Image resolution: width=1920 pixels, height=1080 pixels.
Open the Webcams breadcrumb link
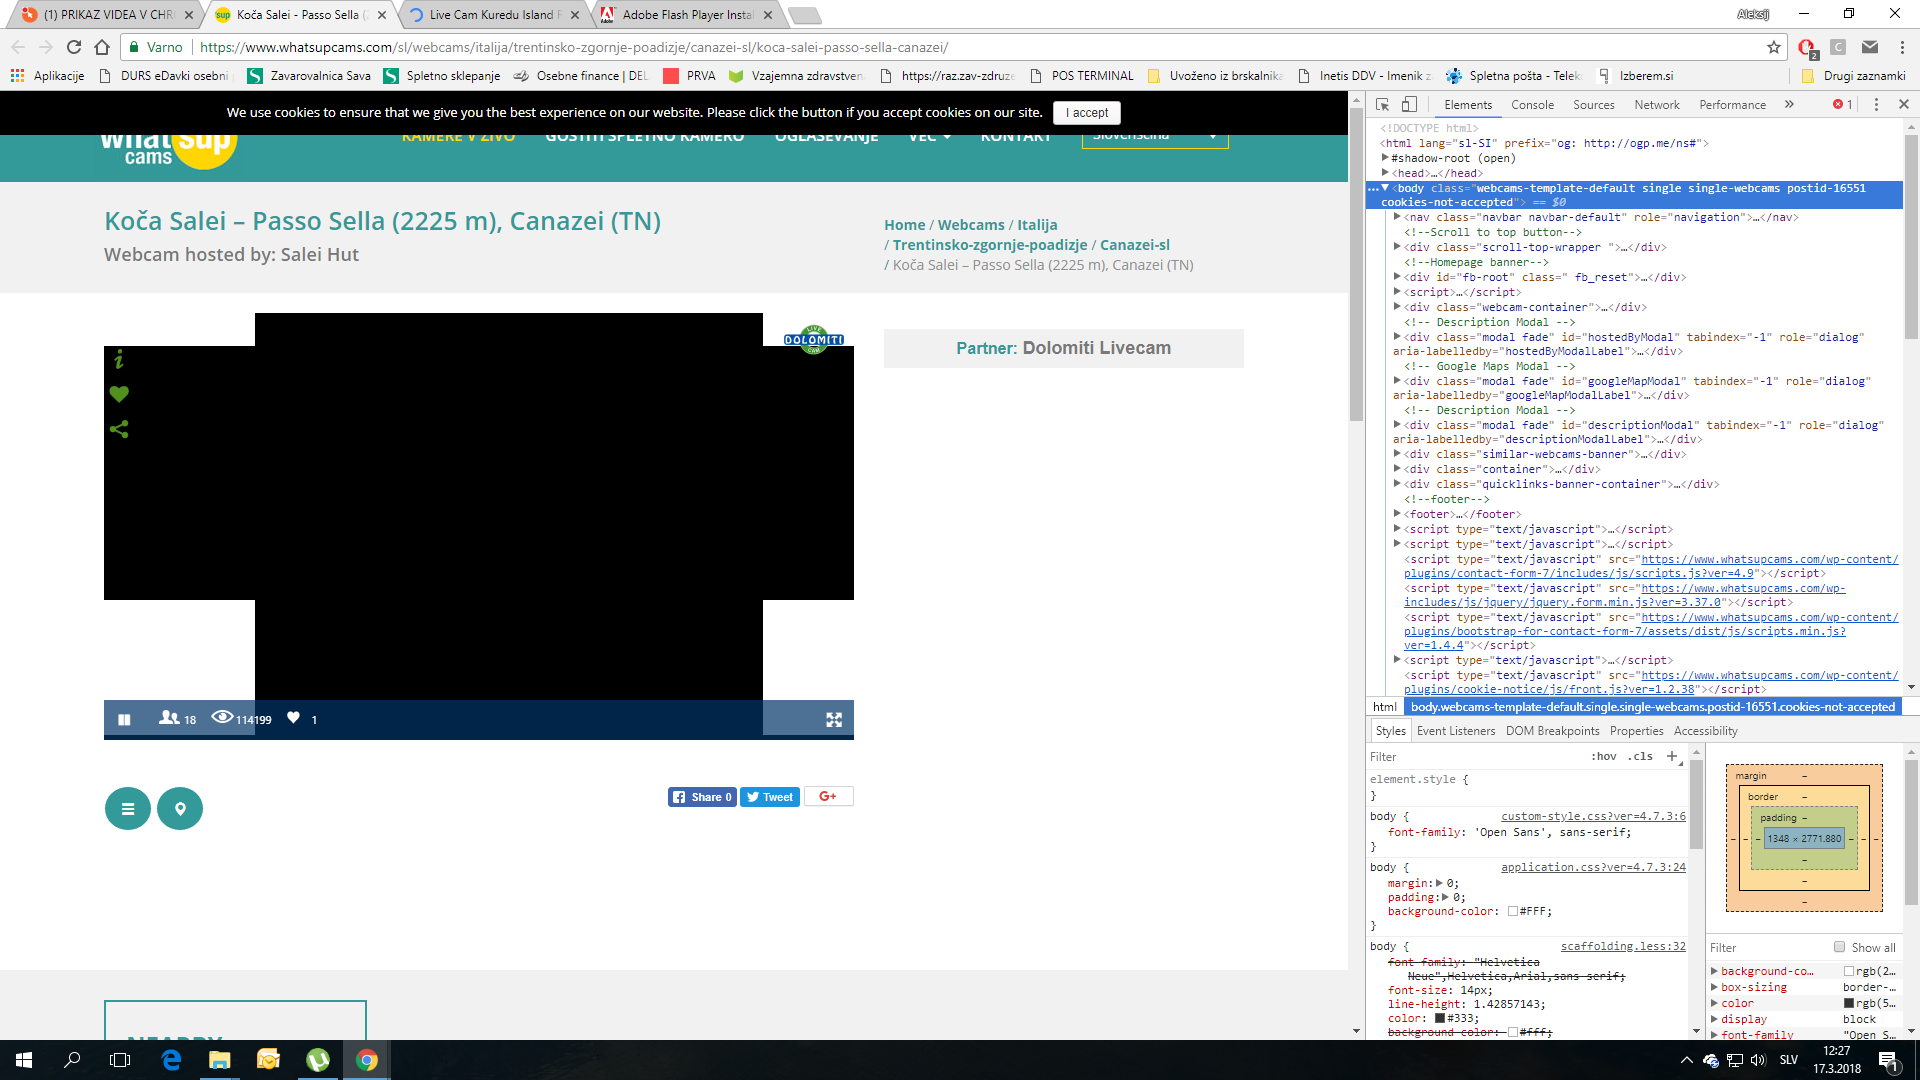click(x=971, y=225)
